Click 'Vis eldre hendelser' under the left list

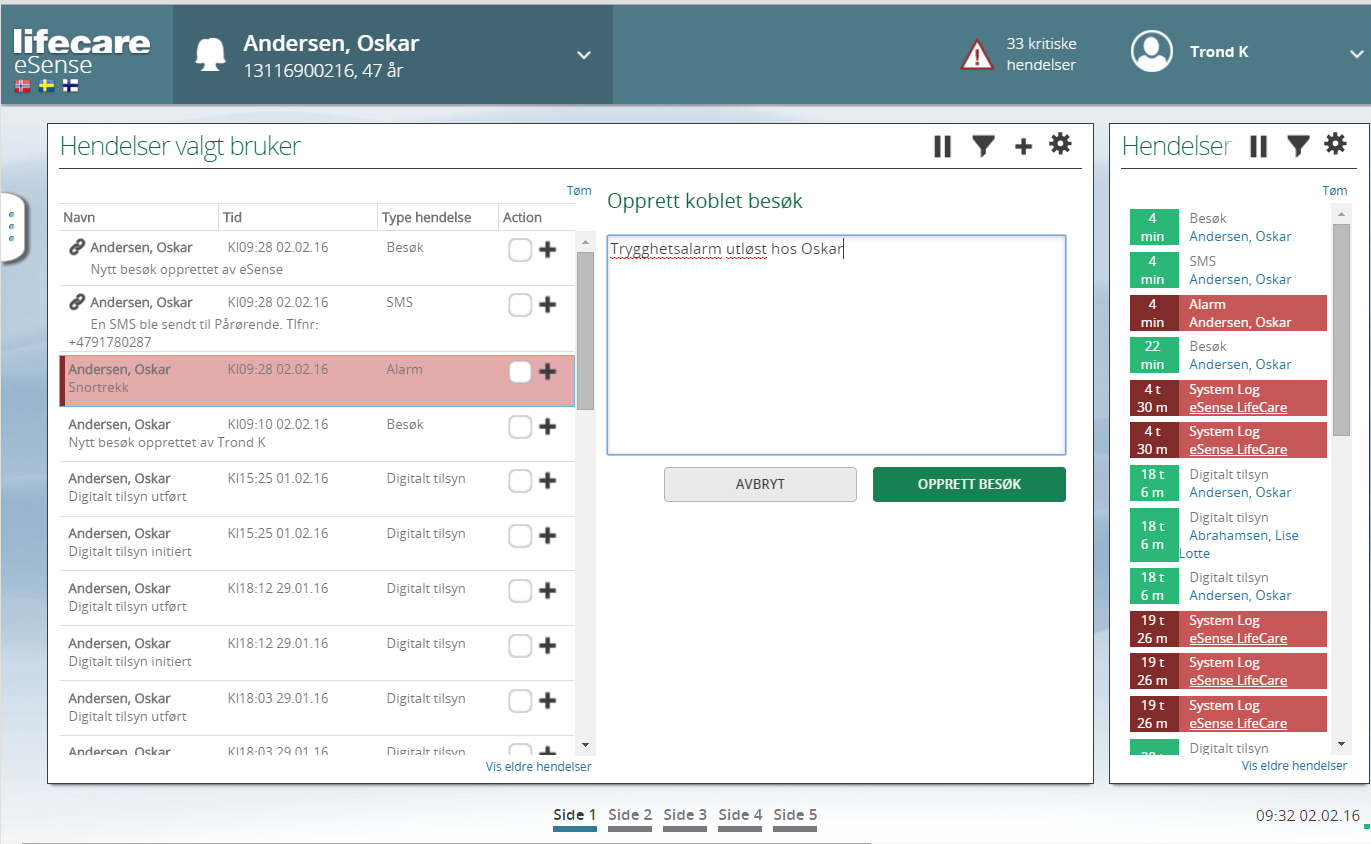(538, 767)
